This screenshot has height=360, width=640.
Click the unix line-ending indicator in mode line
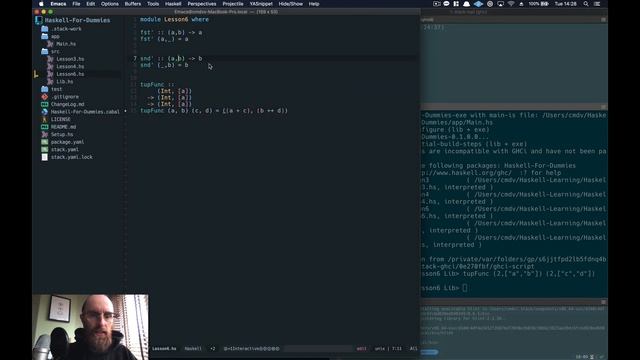coord(380,349)
